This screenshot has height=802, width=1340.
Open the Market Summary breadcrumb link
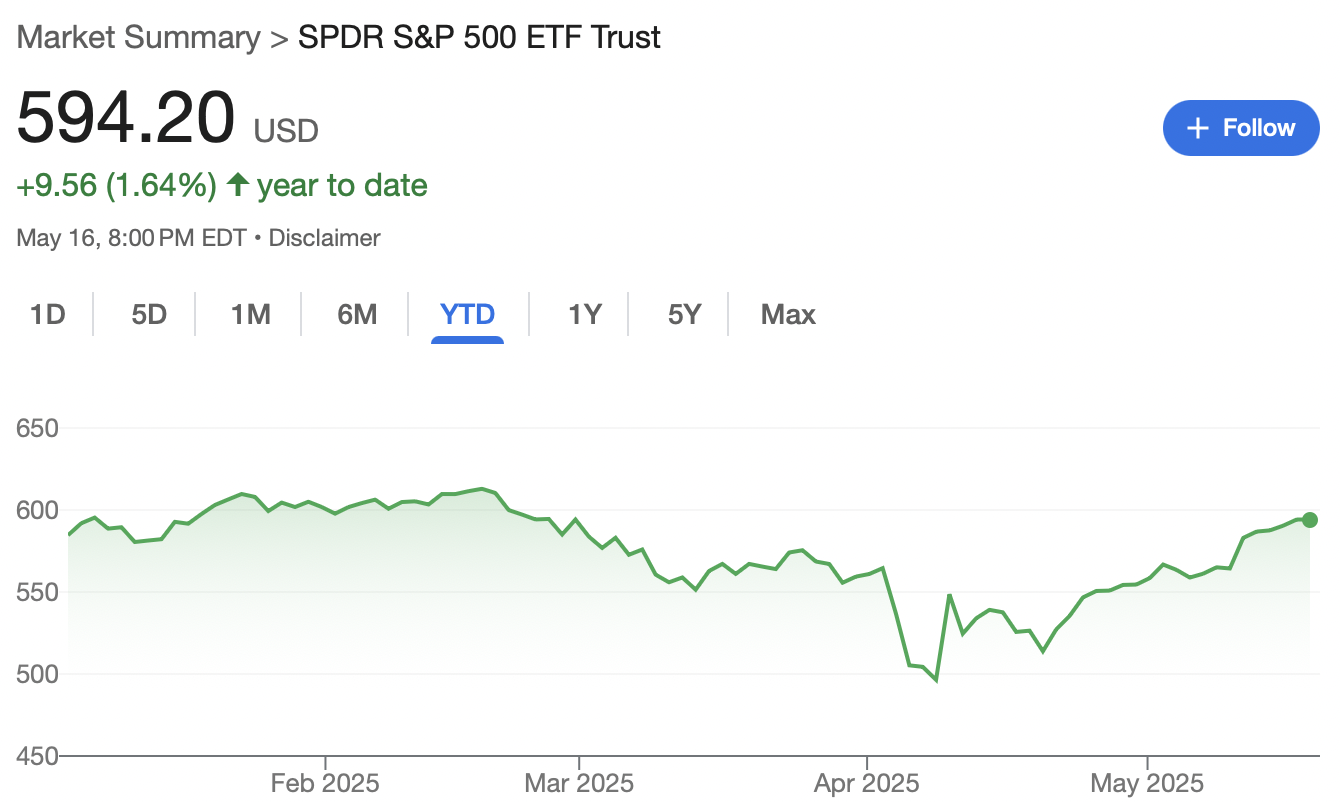pyautogui.click(x=138, y=38)
